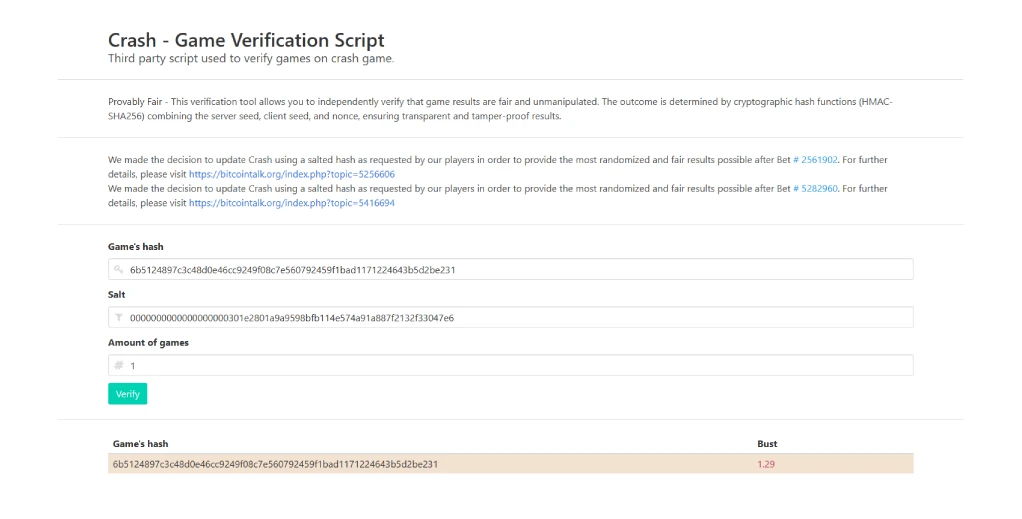Click the Bust value 1.29
This screenshot has height=519, width=1022.
coord(766,464)
